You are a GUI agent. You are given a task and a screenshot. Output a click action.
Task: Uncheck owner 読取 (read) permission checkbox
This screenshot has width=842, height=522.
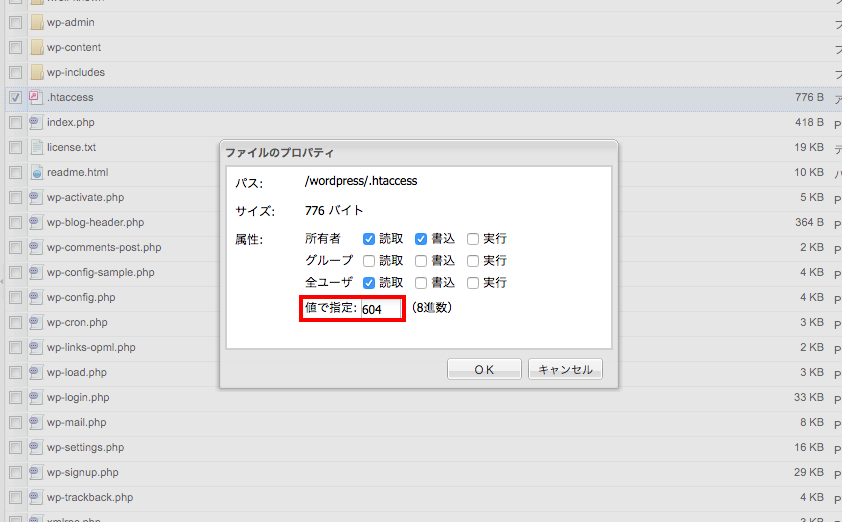point(369,239)
